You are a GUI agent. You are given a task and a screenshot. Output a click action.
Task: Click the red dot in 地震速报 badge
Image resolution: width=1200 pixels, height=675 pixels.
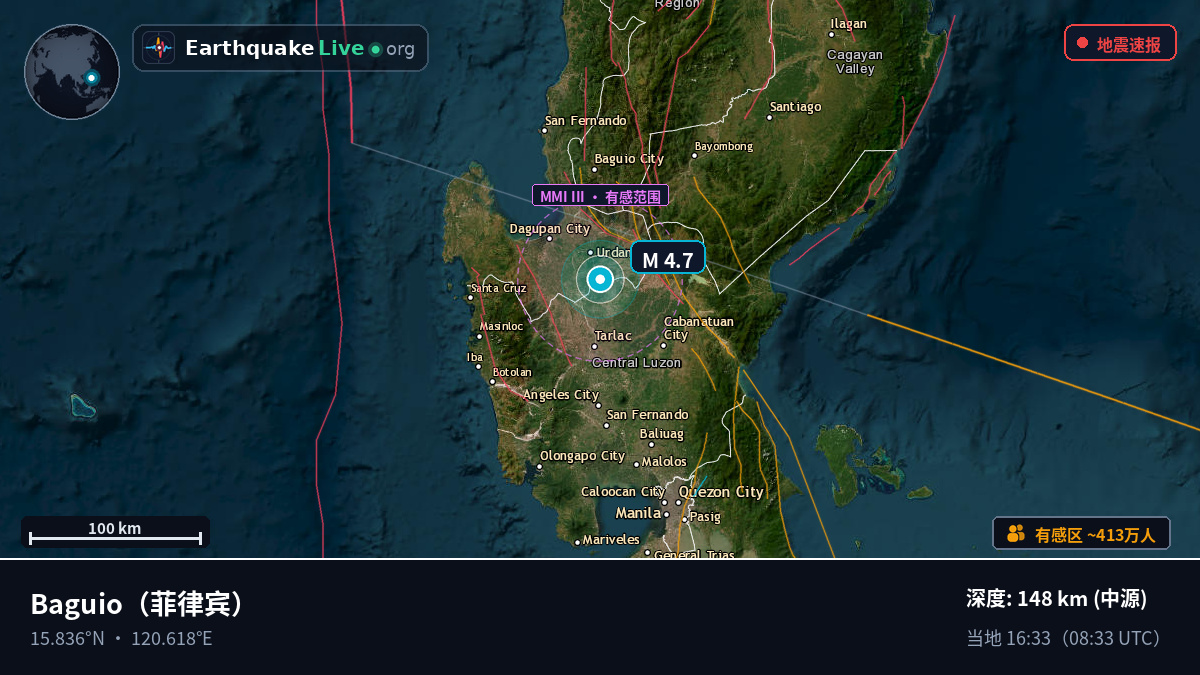pyautogui.click(x=1082, y=43)
